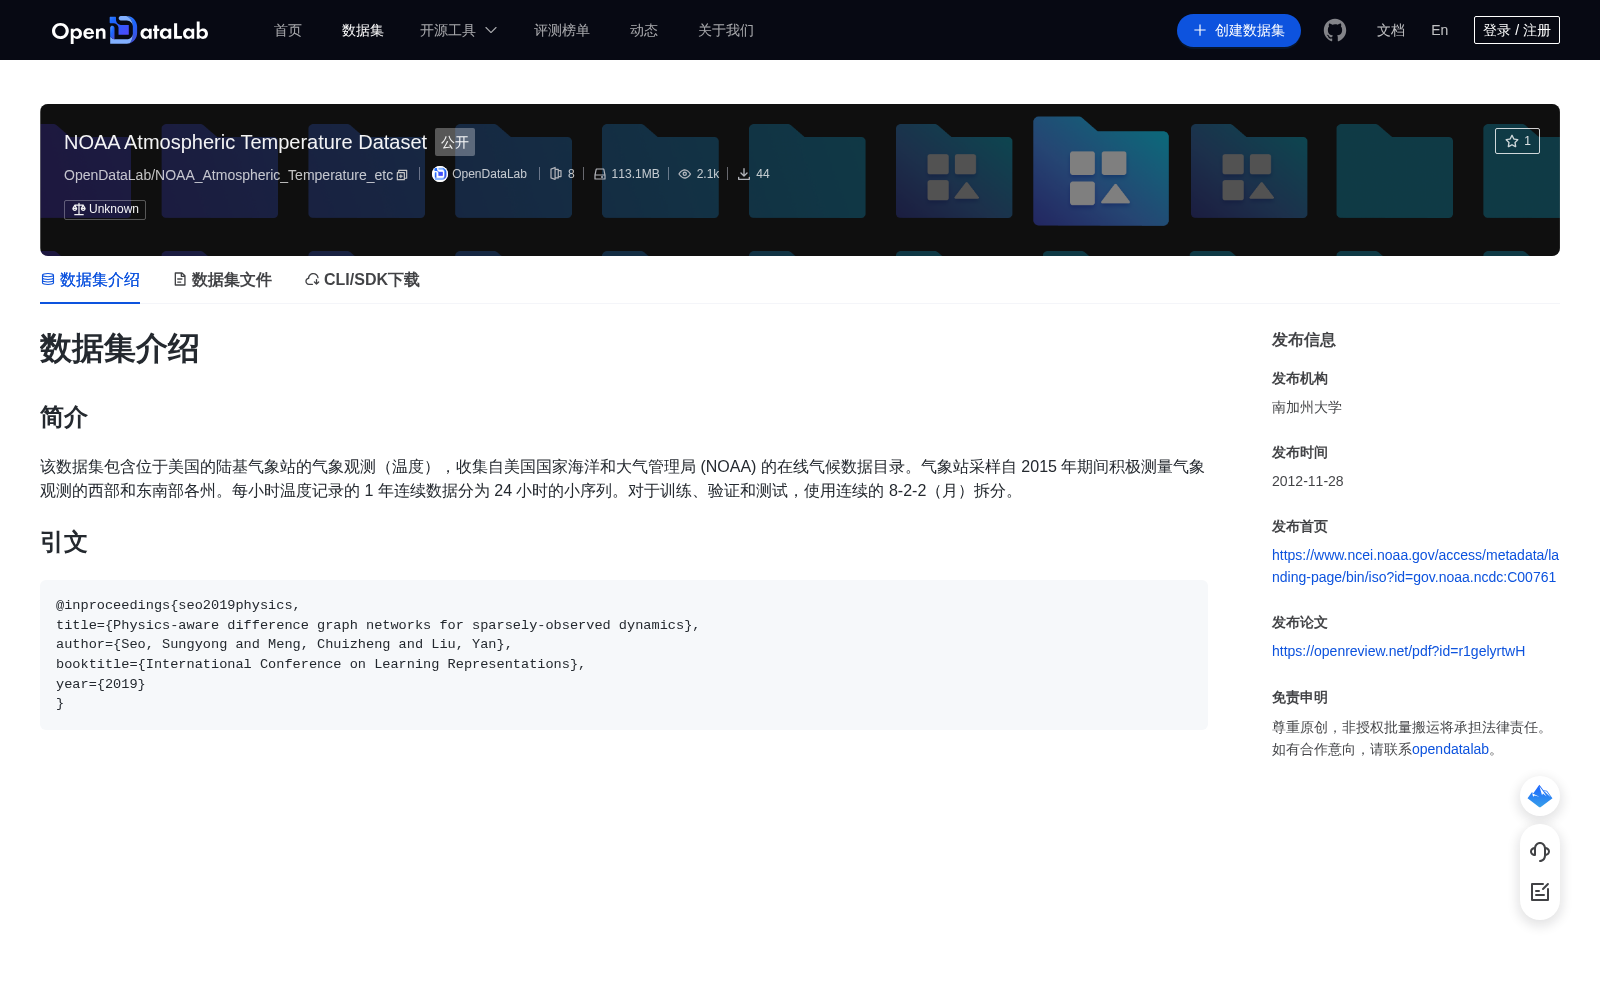This screenshot has width=1600, height=1000.
Task: Switch language to En
Action: pyautogui.click(x=1440, y=30)
